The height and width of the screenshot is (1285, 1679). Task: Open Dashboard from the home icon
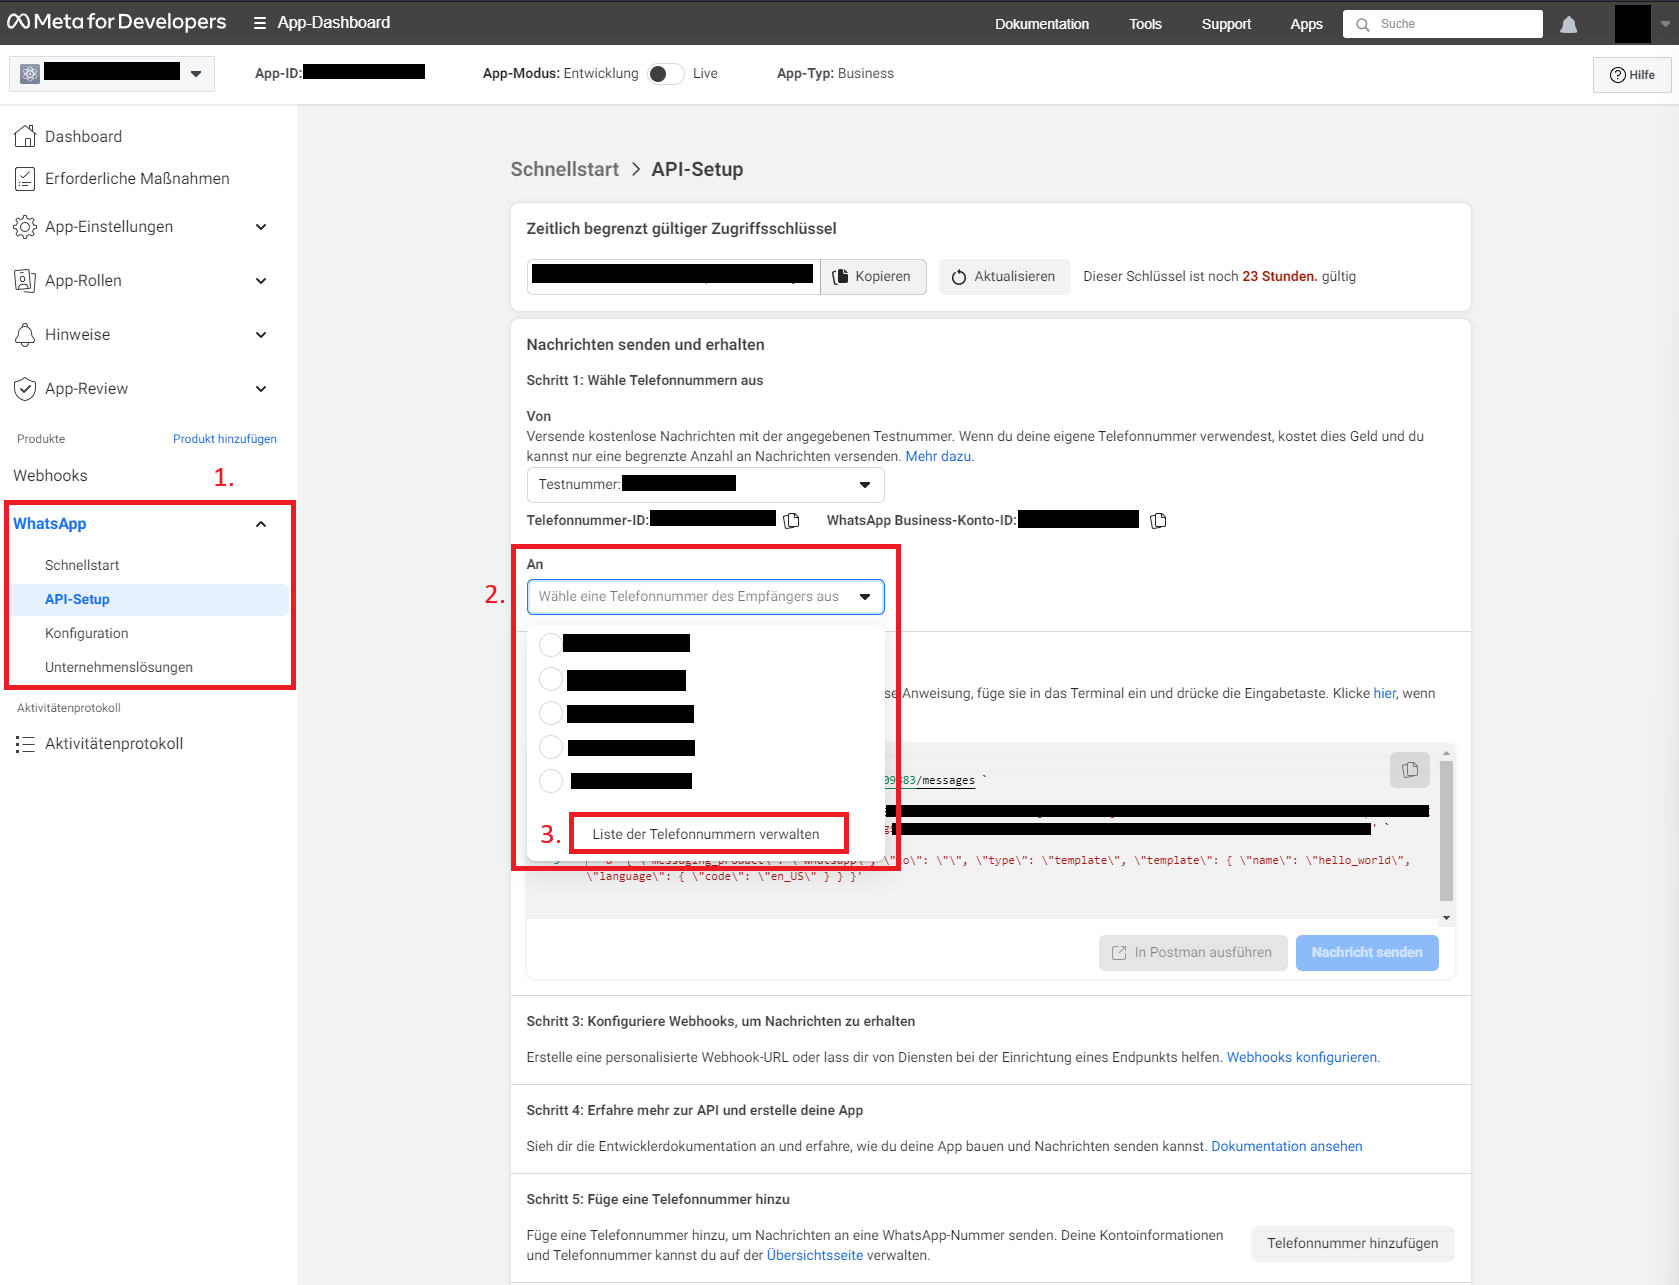[25, 136]
